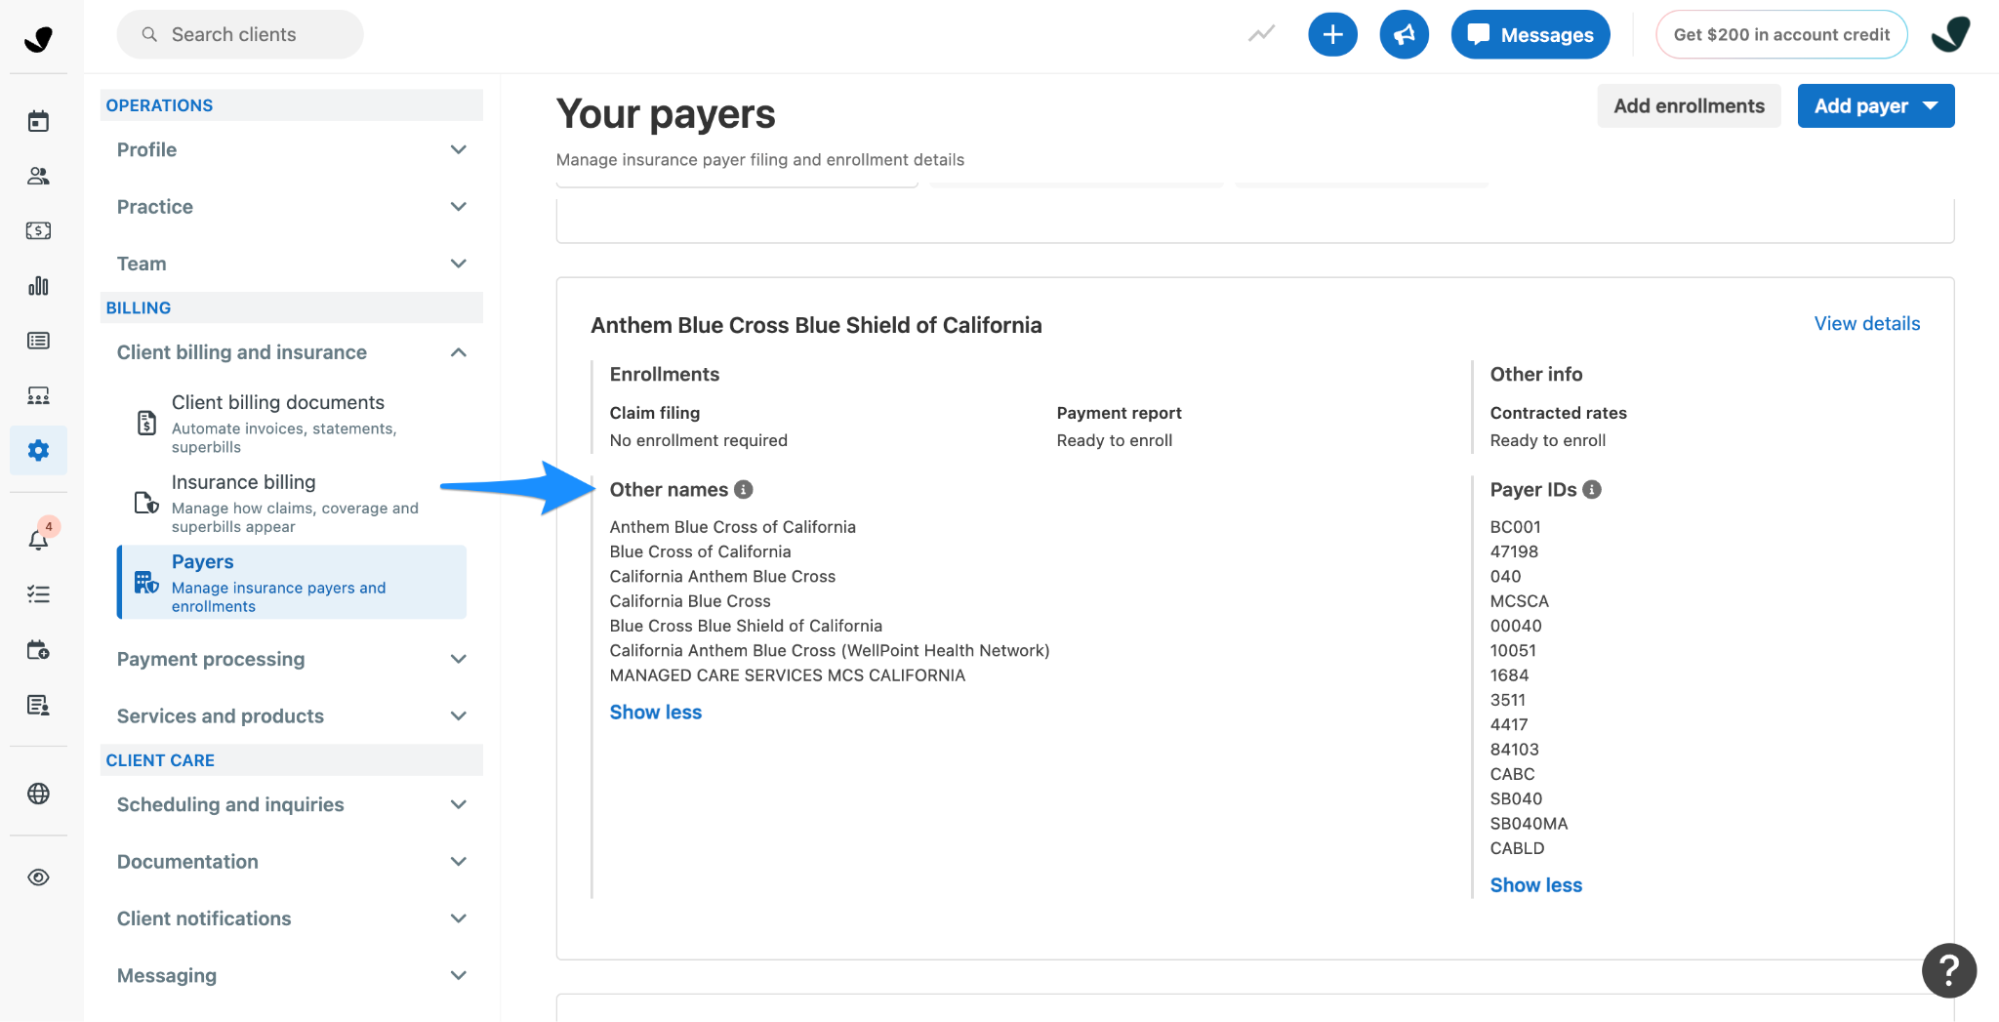Open the Messages button
Screen dimensions: 1999x1022
[x=1530, y=35]
